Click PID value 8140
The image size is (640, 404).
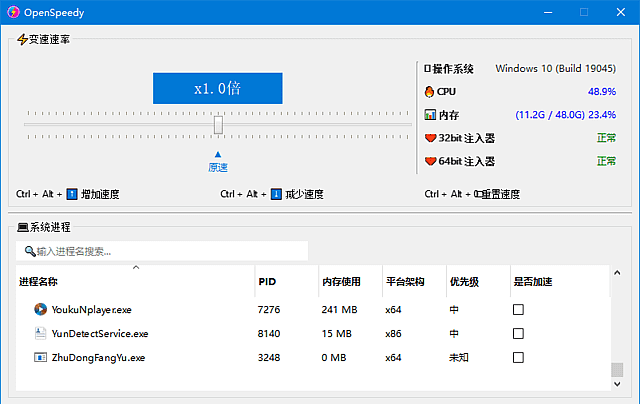(x=269, y=334)
